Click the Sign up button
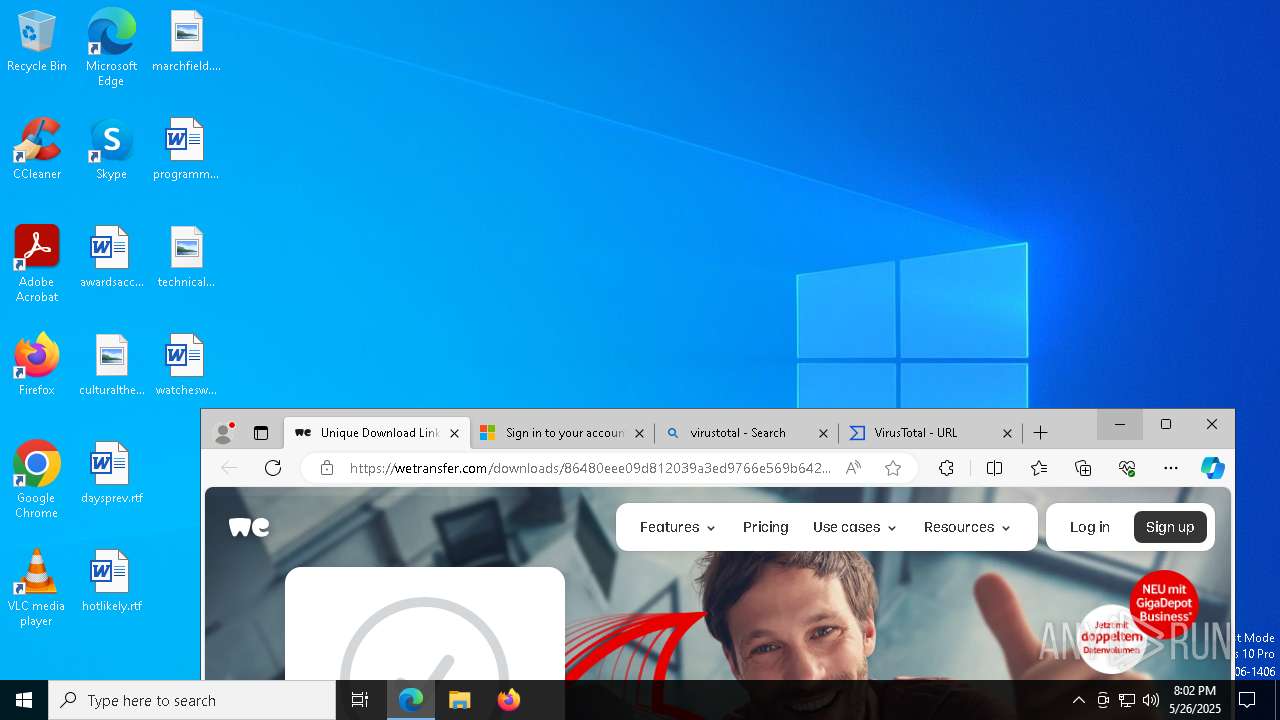This screenshot has height=720, width=1280. pyautogui.click(x=1170, y=527)
